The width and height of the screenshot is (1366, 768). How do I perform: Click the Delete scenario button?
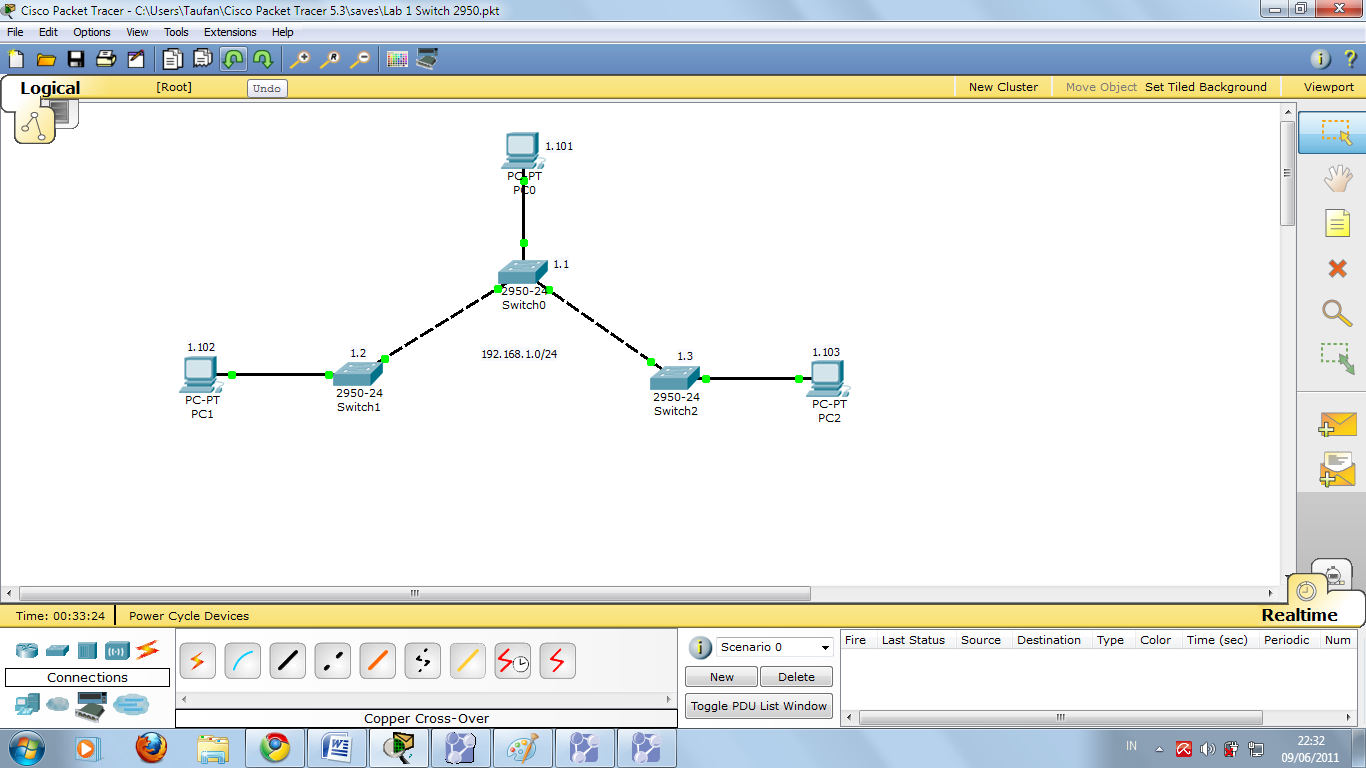tap(796, 677)
